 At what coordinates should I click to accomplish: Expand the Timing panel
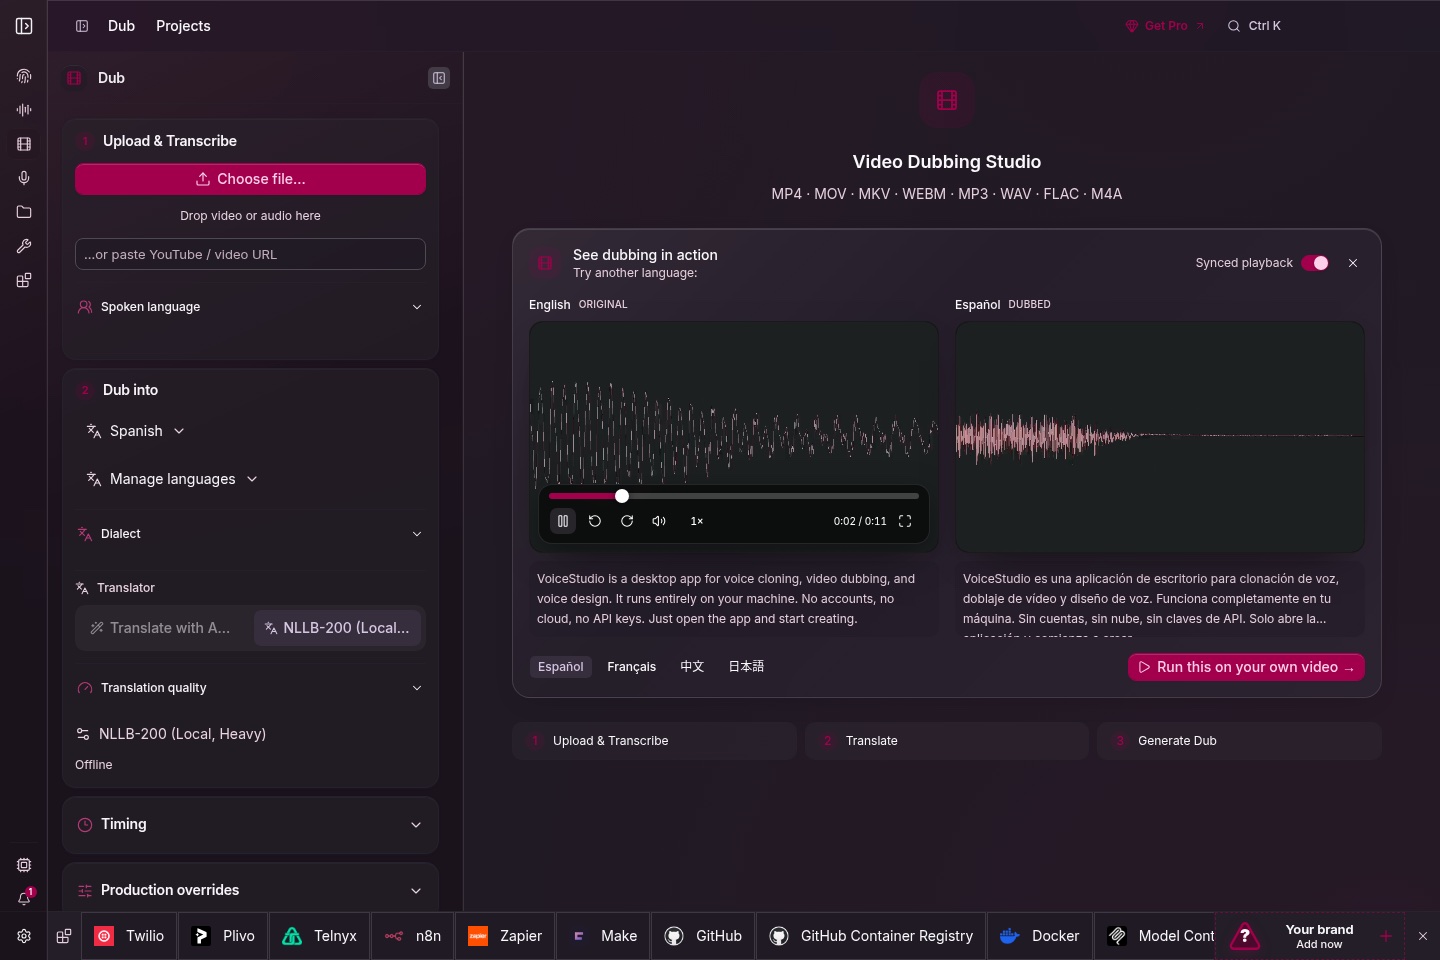pyautogui.click(x=250, y=825)
